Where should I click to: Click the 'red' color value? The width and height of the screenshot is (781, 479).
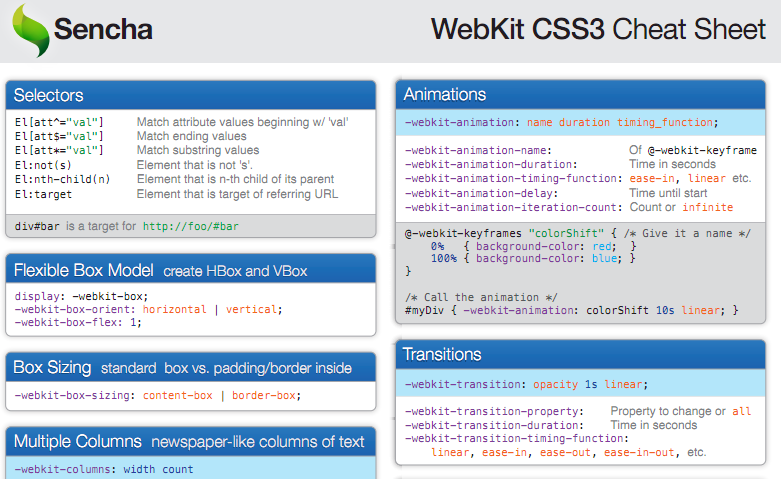pyautogui.click(x=601, y=246)
